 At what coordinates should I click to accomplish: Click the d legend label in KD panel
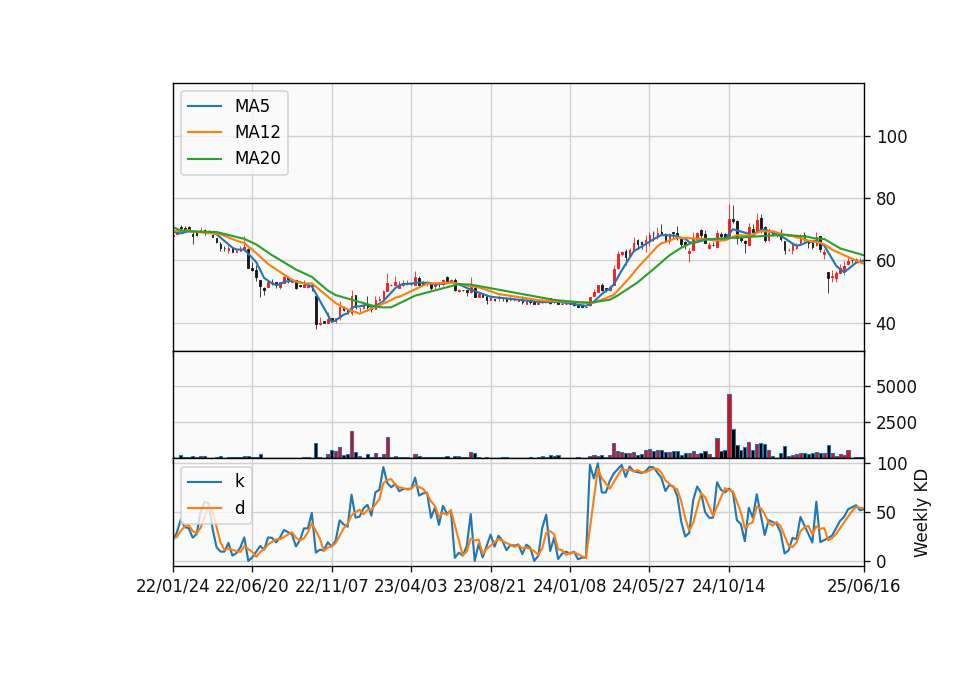240,508
